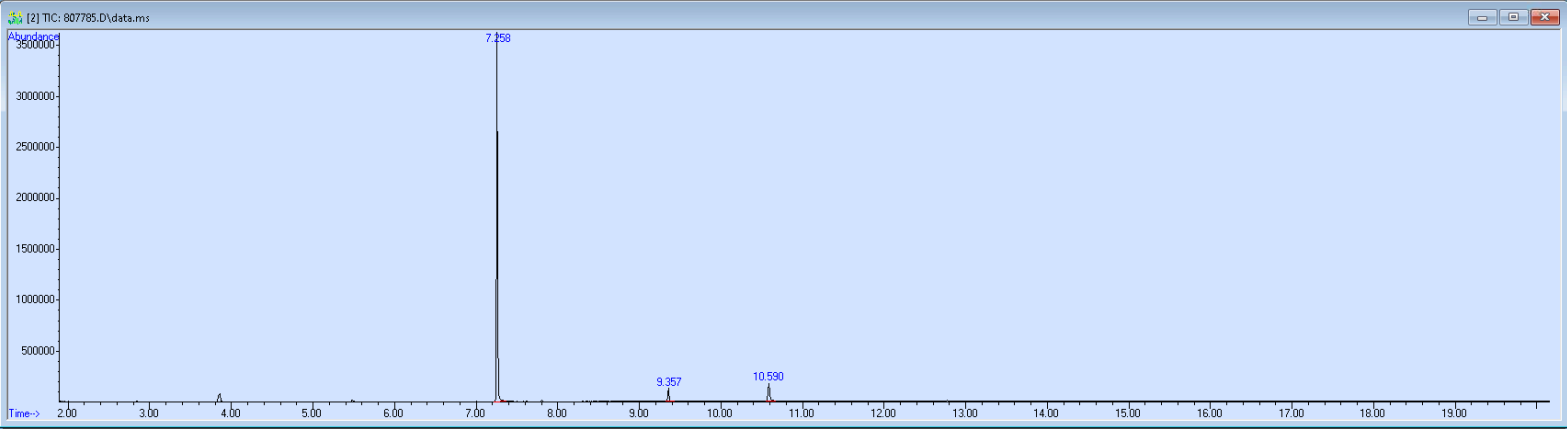The width and height of the screenshot is (1567, 429).
Task: Click the 8.00 time axis label
Action: click(556, 412)
